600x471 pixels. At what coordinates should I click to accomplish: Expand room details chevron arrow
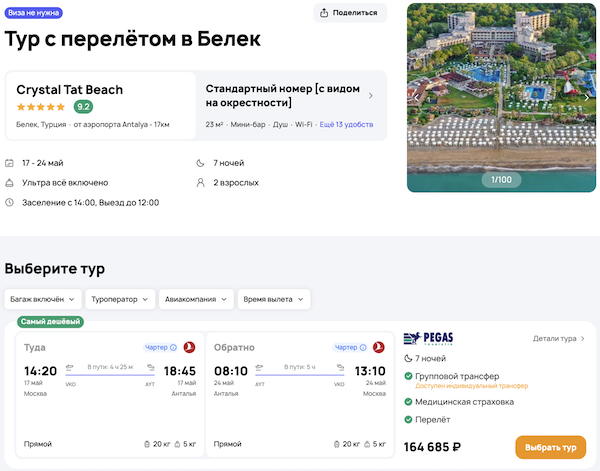coord(371,96)
